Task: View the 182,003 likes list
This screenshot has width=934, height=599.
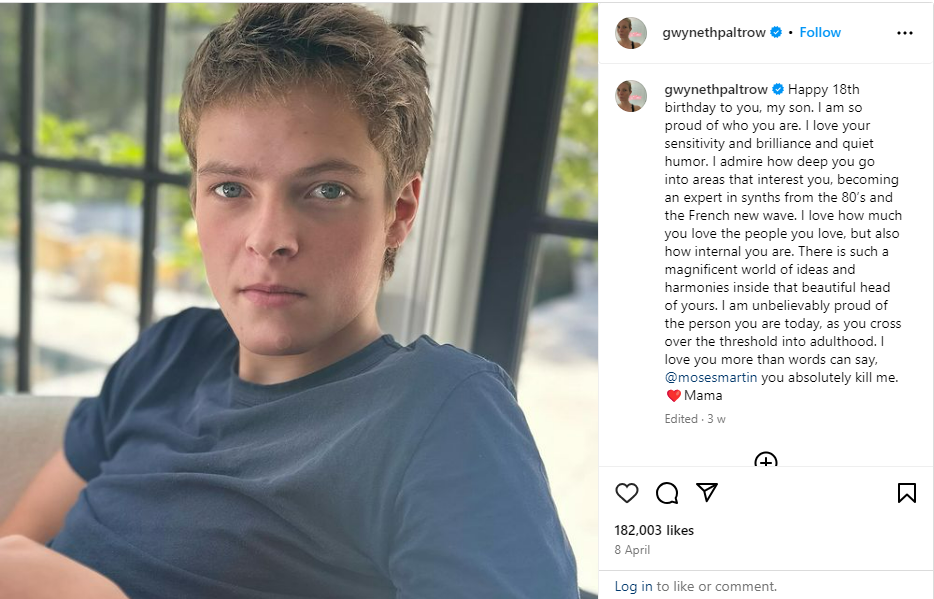Action: (654, 530)
